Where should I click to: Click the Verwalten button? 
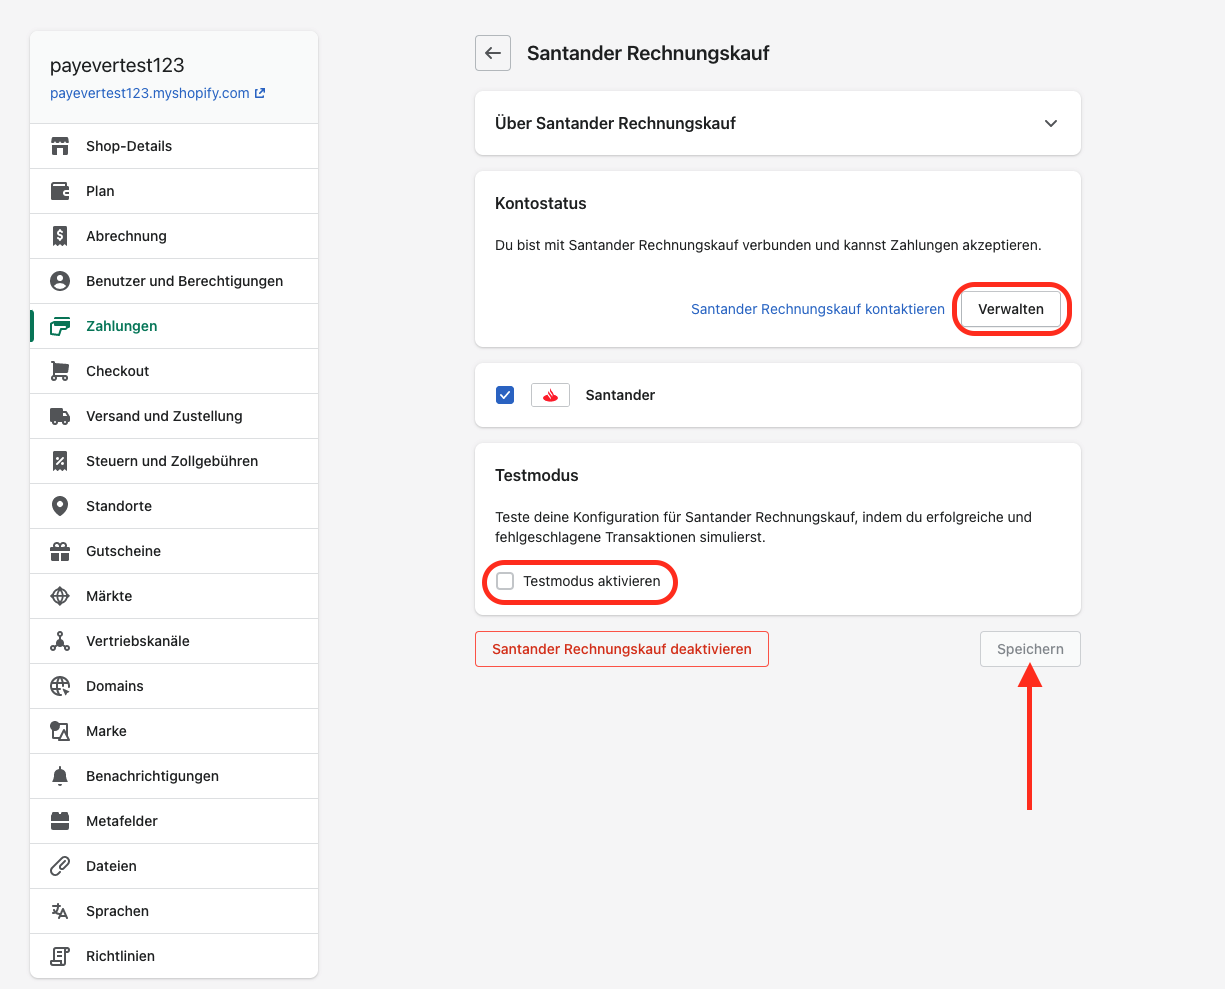pyautogui.click(x=1011, y=309)
